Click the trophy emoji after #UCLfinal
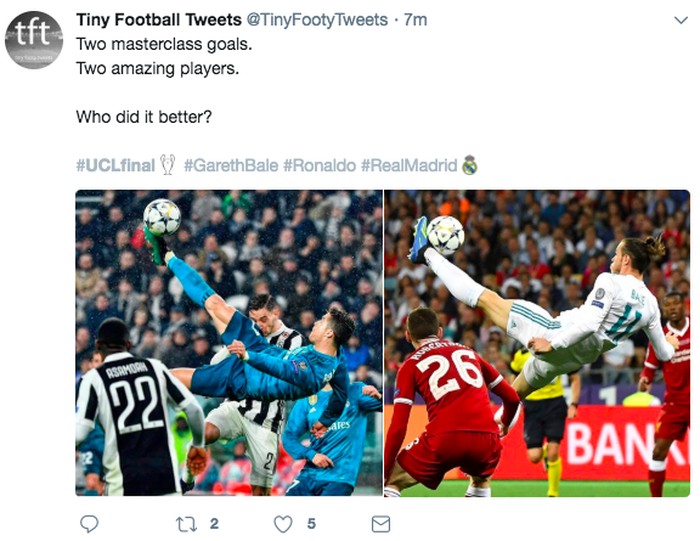This screenshot has width=700, height=541. pos(167,164)
